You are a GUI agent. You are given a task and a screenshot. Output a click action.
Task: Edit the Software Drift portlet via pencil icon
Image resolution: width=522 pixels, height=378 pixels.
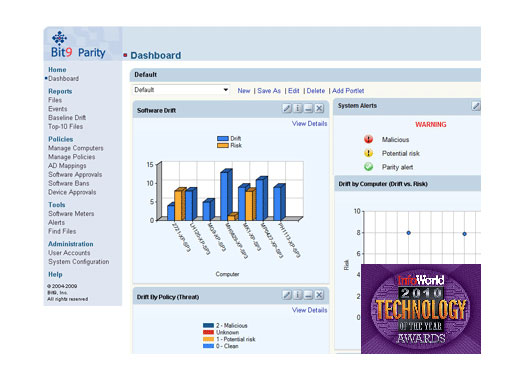pos(287,108)
